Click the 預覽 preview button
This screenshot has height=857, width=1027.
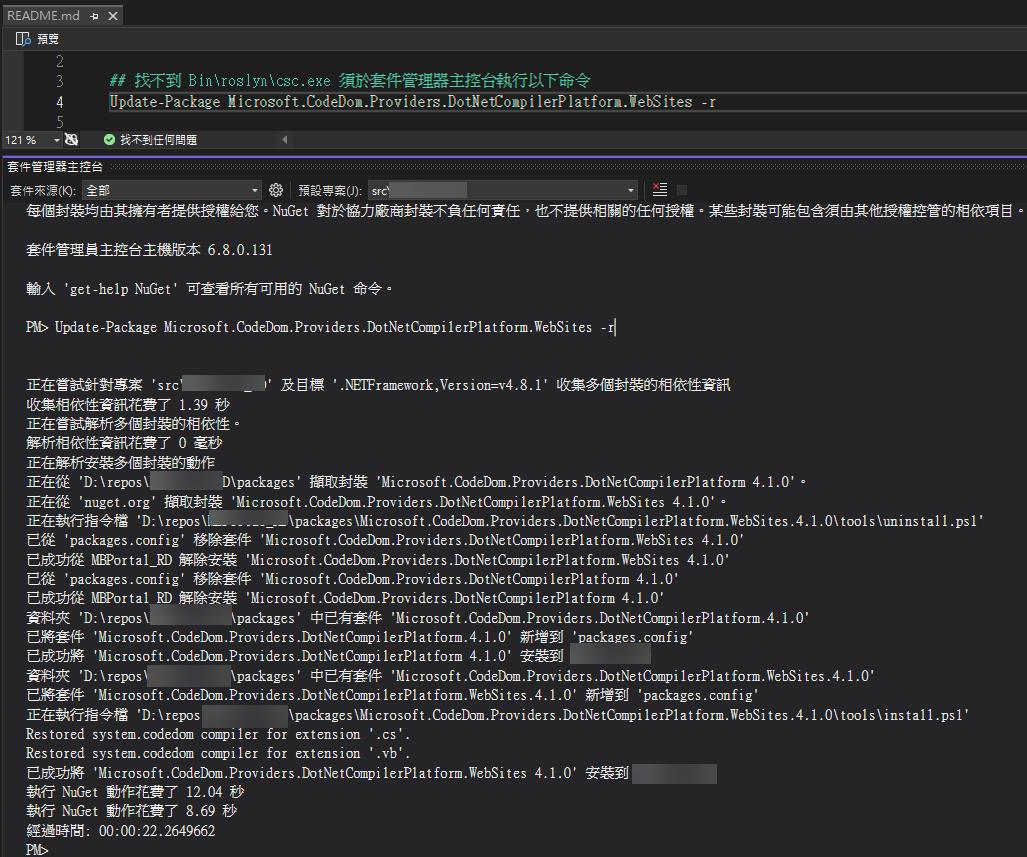(38, 39)
